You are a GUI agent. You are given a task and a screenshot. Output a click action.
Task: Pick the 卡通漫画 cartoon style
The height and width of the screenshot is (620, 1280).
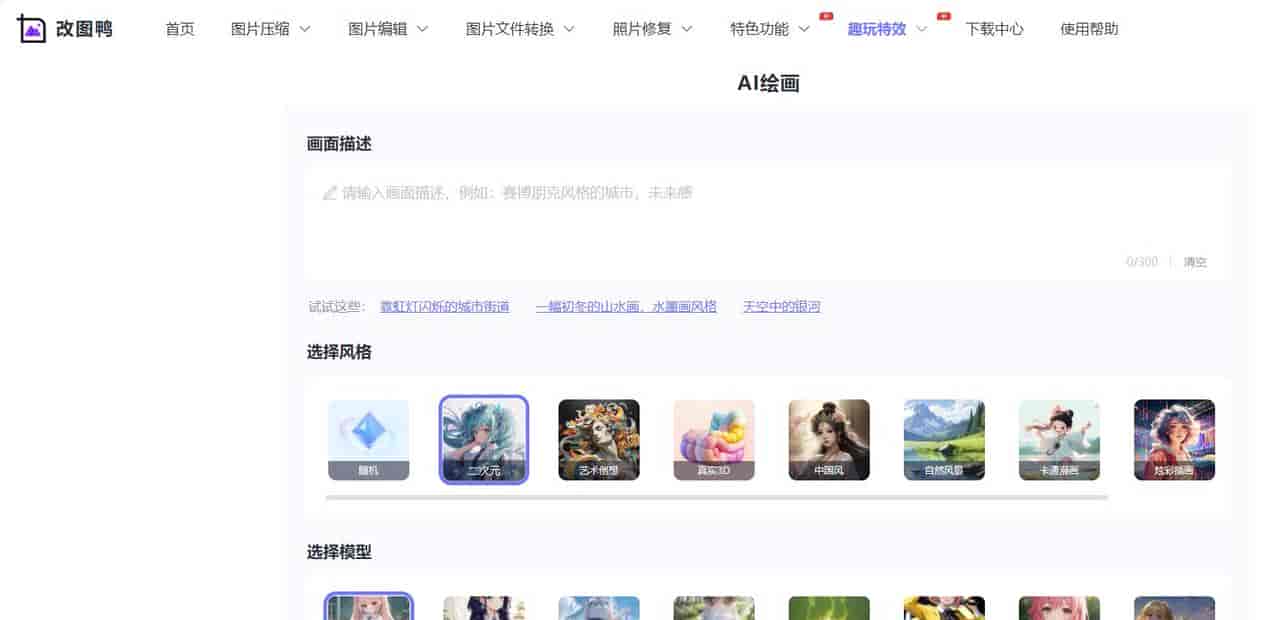tap(1059, 439)
